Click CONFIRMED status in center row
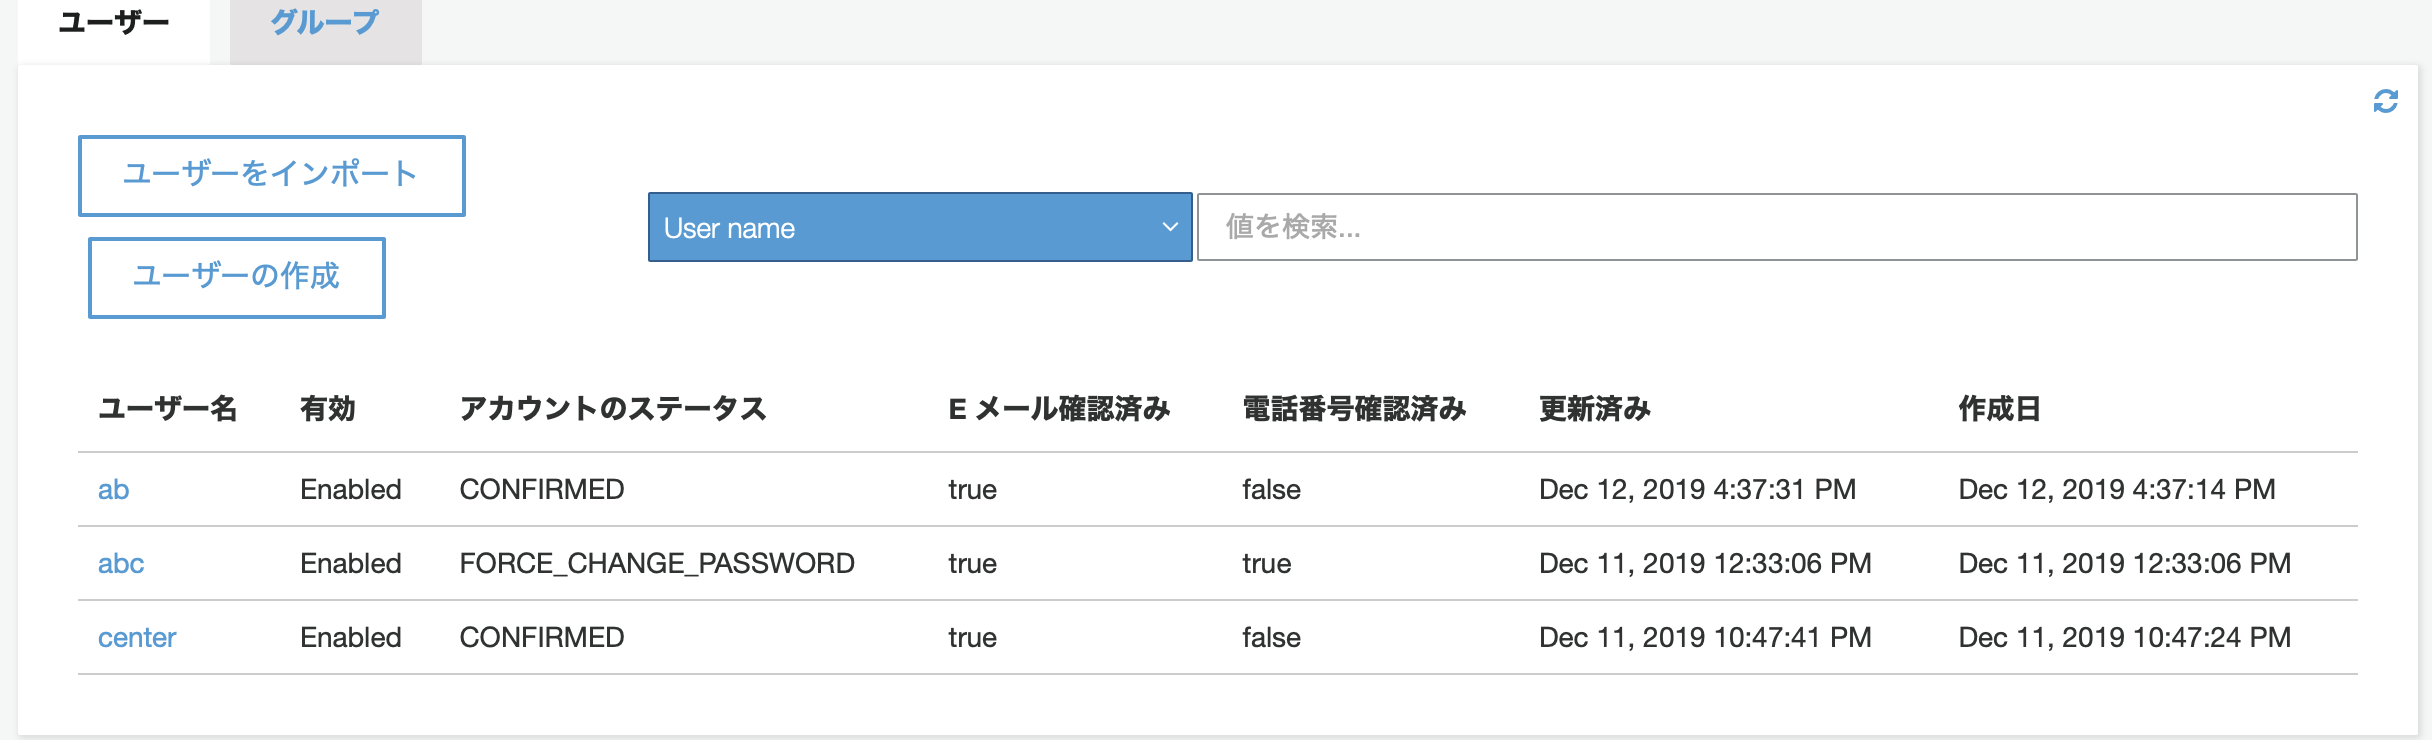The image size is (2432, 740). (x=542, y=637)
